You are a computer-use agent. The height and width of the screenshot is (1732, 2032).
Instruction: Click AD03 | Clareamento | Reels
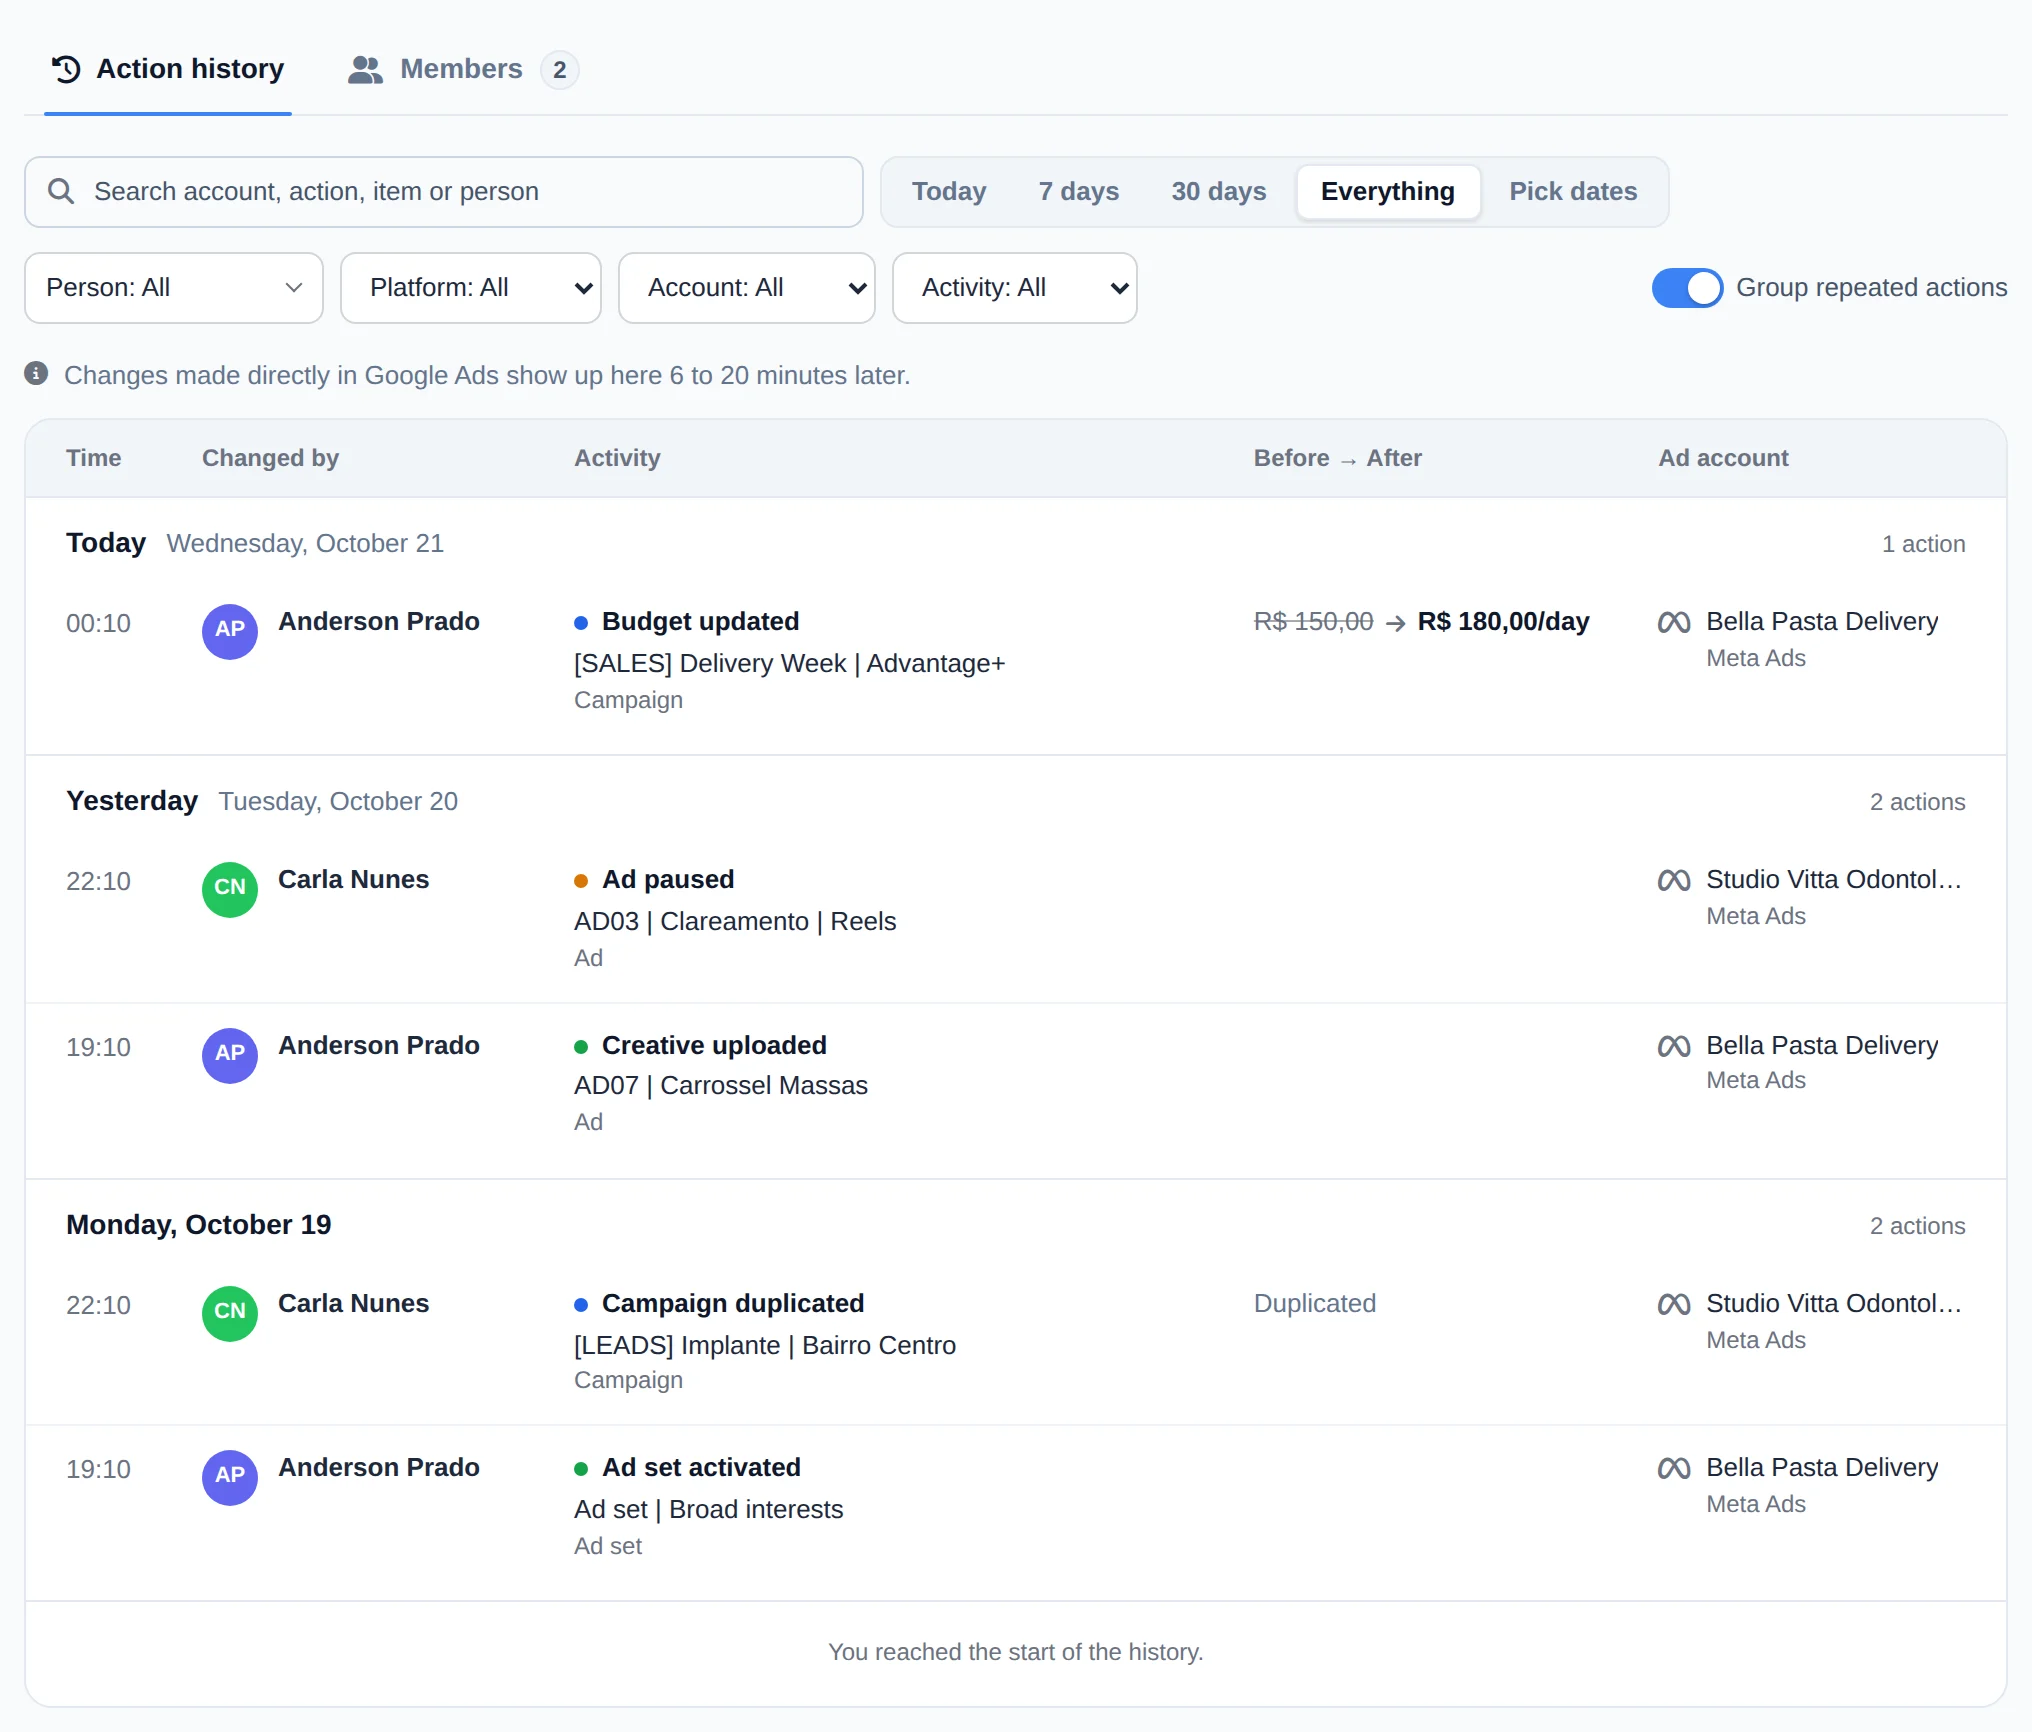735,922
